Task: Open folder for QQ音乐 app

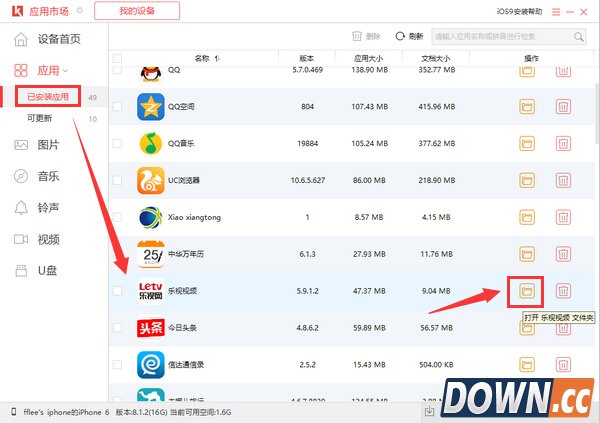Action: (526, 143)
